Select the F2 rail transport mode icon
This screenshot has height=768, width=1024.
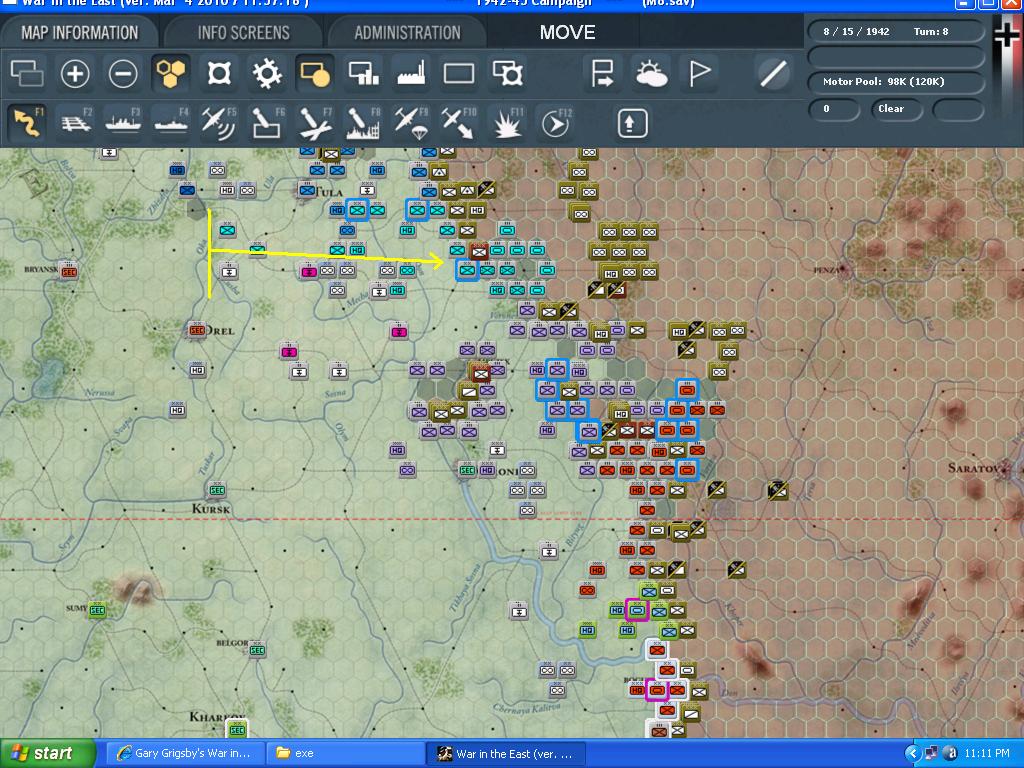tap(75, 123)
